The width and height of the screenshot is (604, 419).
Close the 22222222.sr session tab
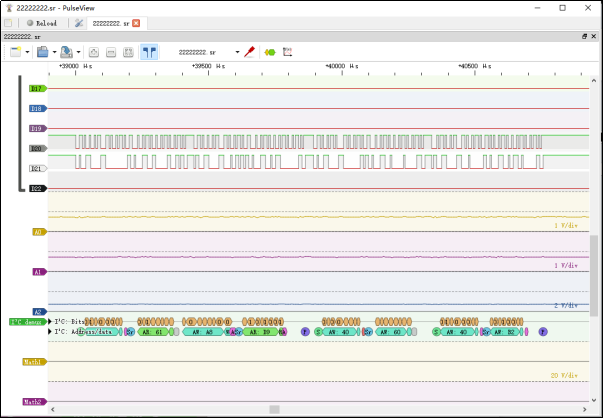[136, 22]
